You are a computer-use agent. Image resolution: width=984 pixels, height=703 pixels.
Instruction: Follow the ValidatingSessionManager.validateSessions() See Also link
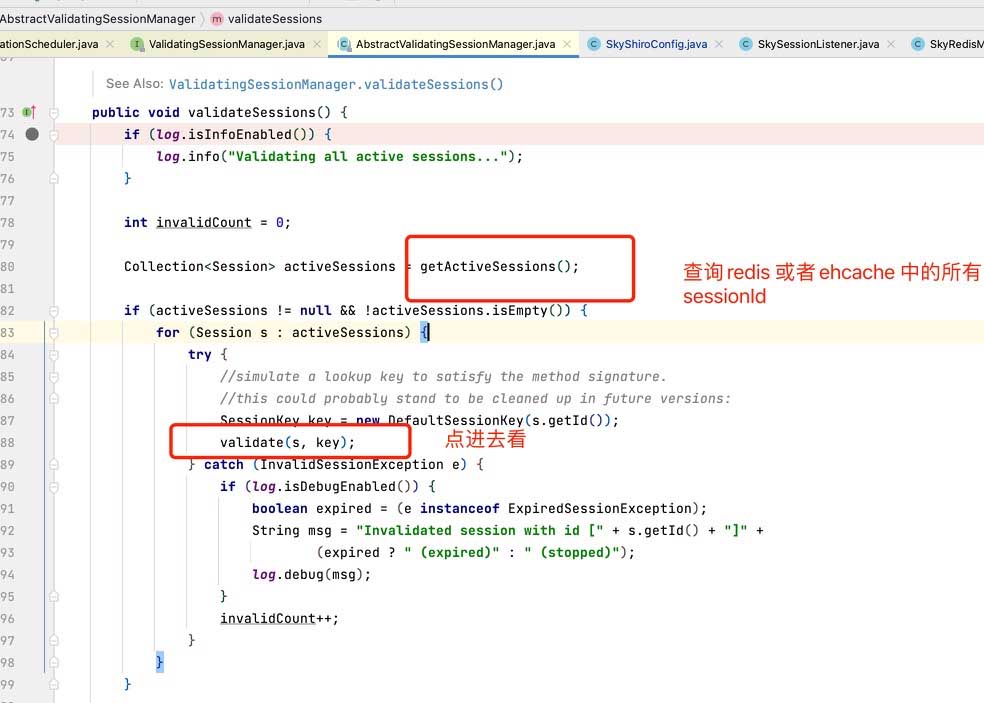click(x=336, y=84)
